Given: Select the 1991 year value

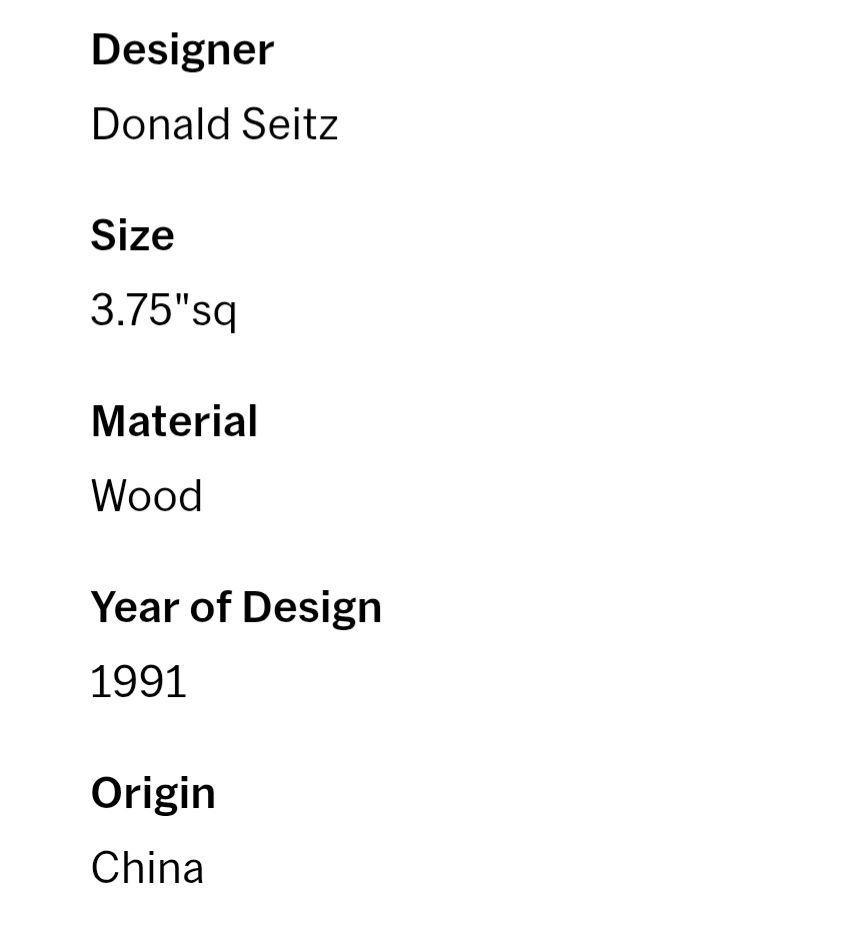Looking at the screenshot, I should point(138,682).
